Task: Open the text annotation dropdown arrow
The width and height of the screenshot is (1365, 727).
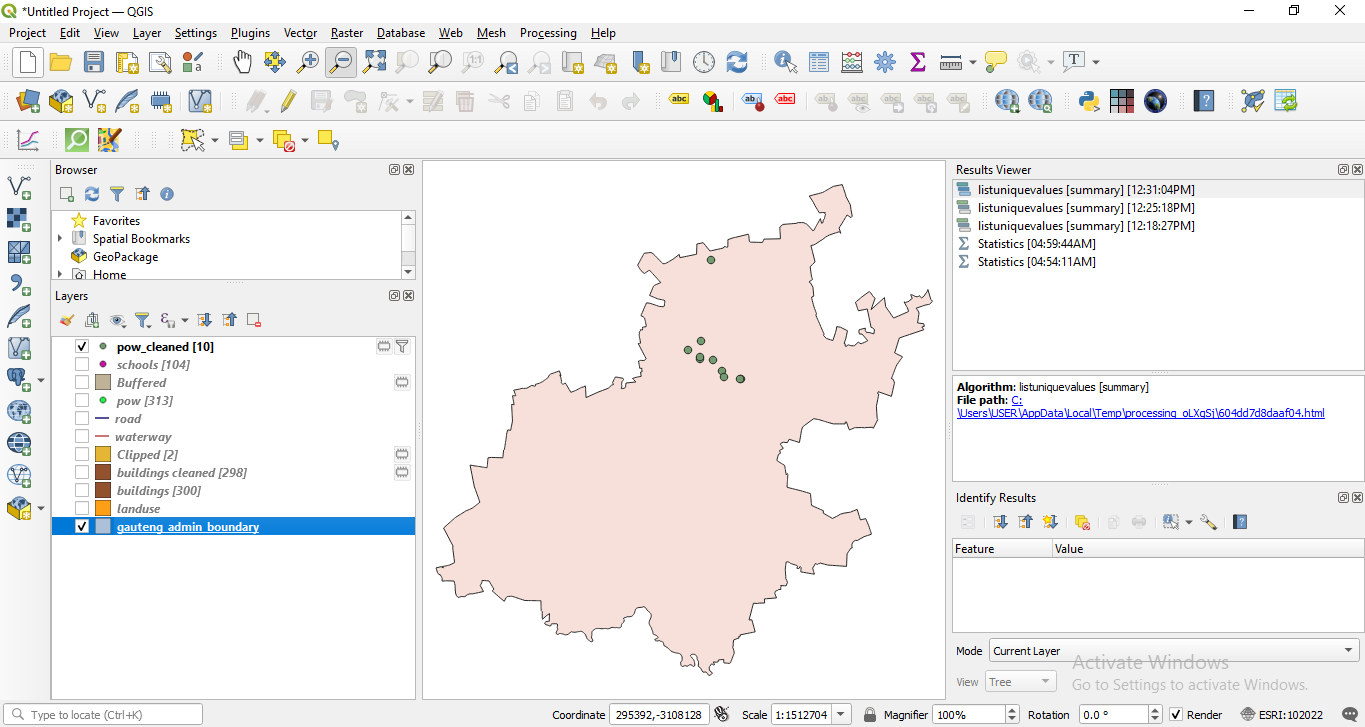Action: tap(1096, 62)
